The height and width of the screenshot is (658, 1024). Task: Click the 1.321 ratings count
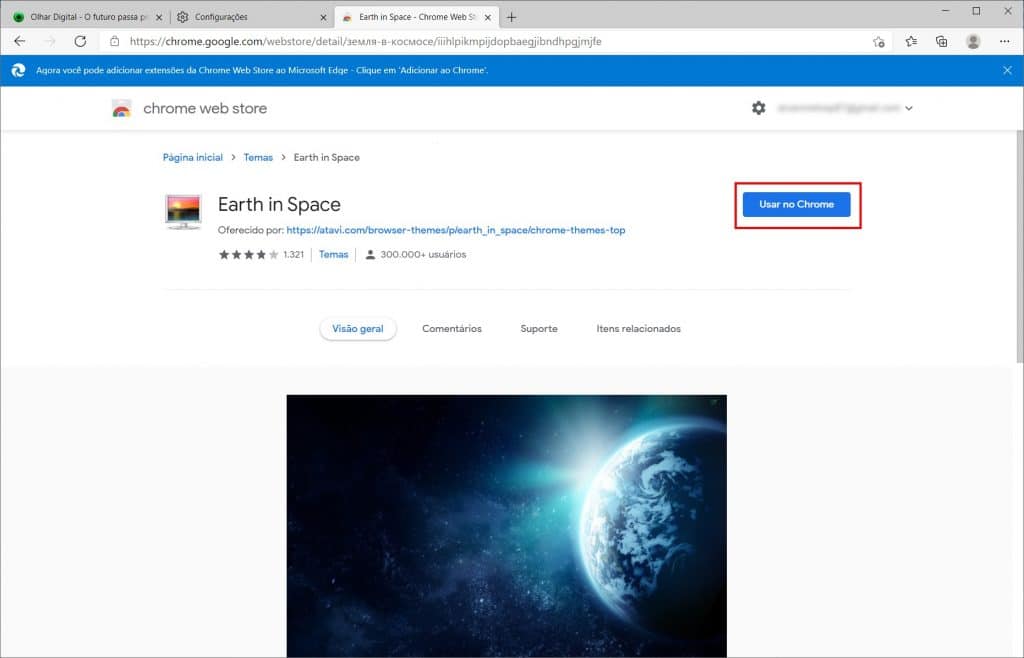coord(294,255)
